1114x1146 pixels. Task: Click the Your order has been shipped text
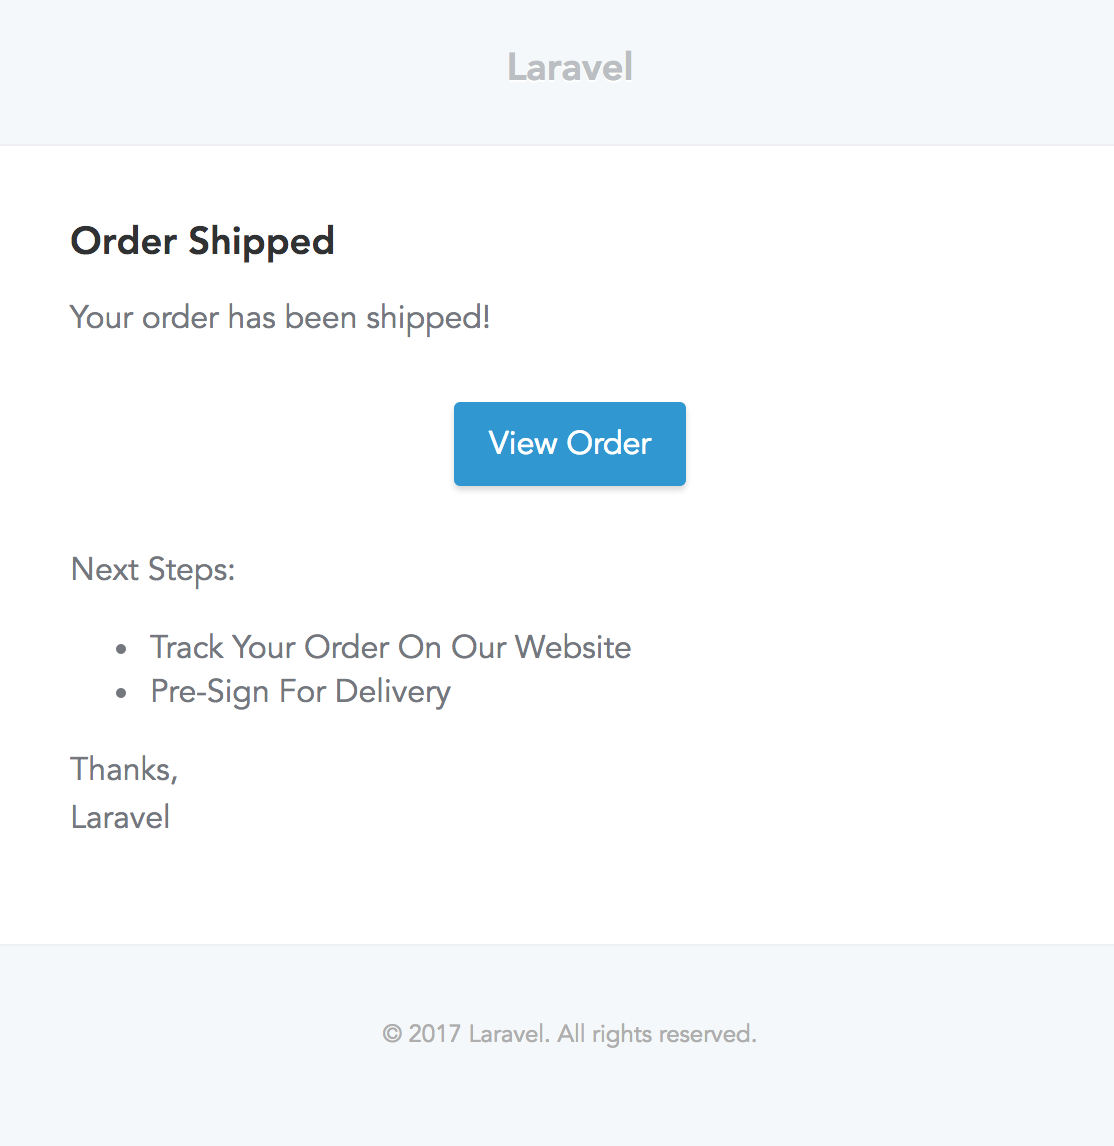point(279,317)
